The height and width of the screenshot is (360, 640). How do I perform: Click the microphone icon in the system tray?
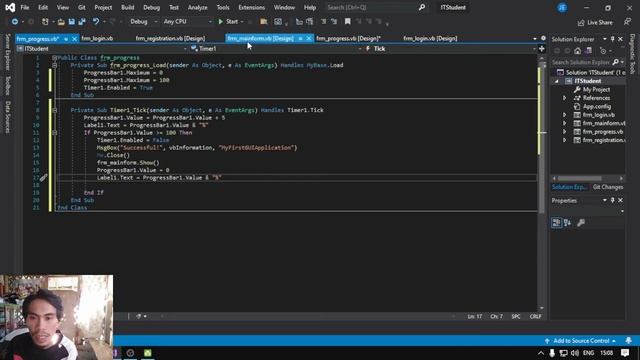pos(552,353)
